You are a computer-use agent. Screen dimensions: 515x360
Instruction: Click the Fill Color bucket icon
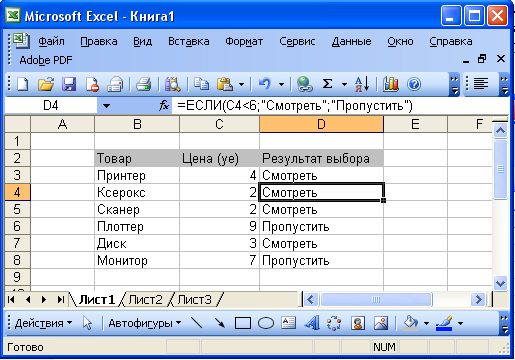pos(410,323)
